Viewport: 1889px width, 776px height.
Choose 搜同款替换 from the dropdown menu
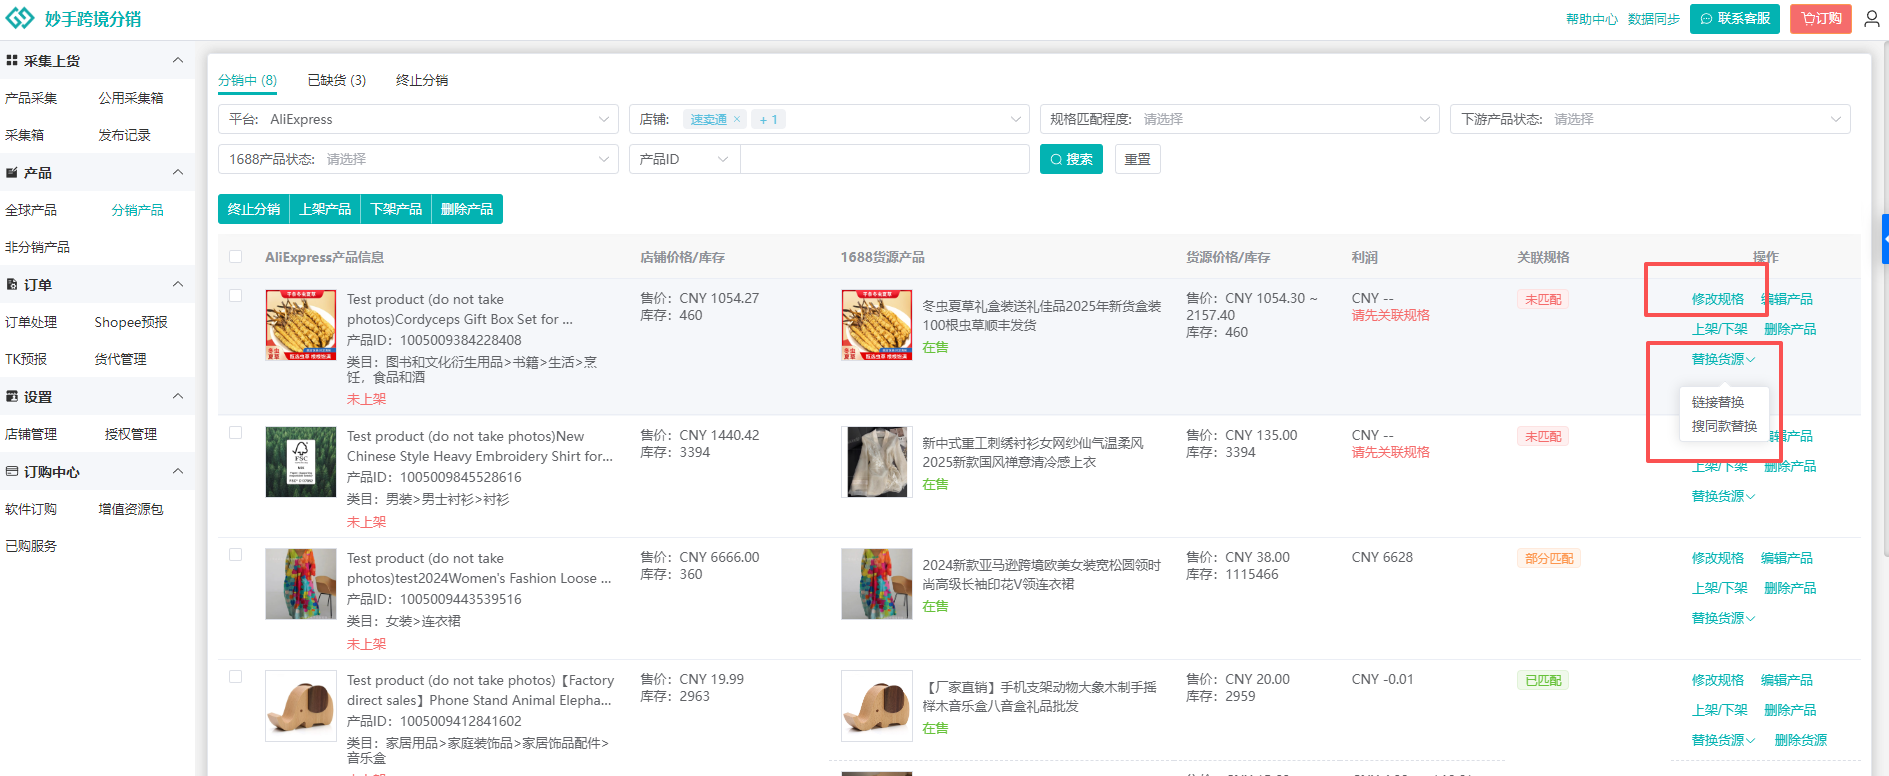1724,426
